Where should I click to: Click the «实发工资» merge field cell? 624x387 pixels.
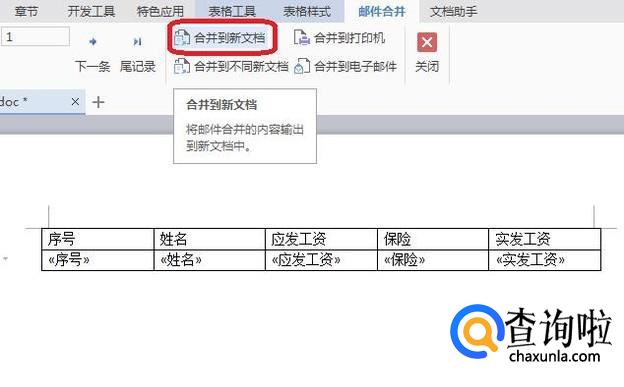[544, 260]
